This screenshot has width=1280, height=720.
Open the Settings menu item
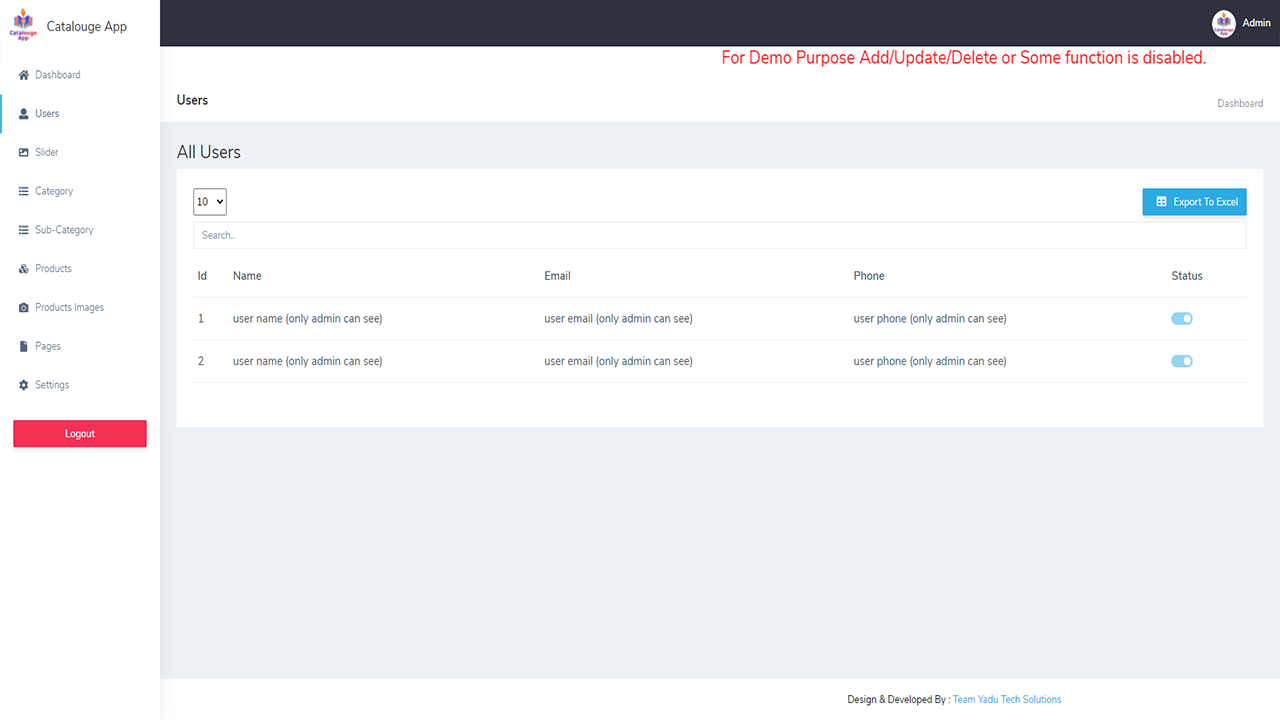click(80, 385)
